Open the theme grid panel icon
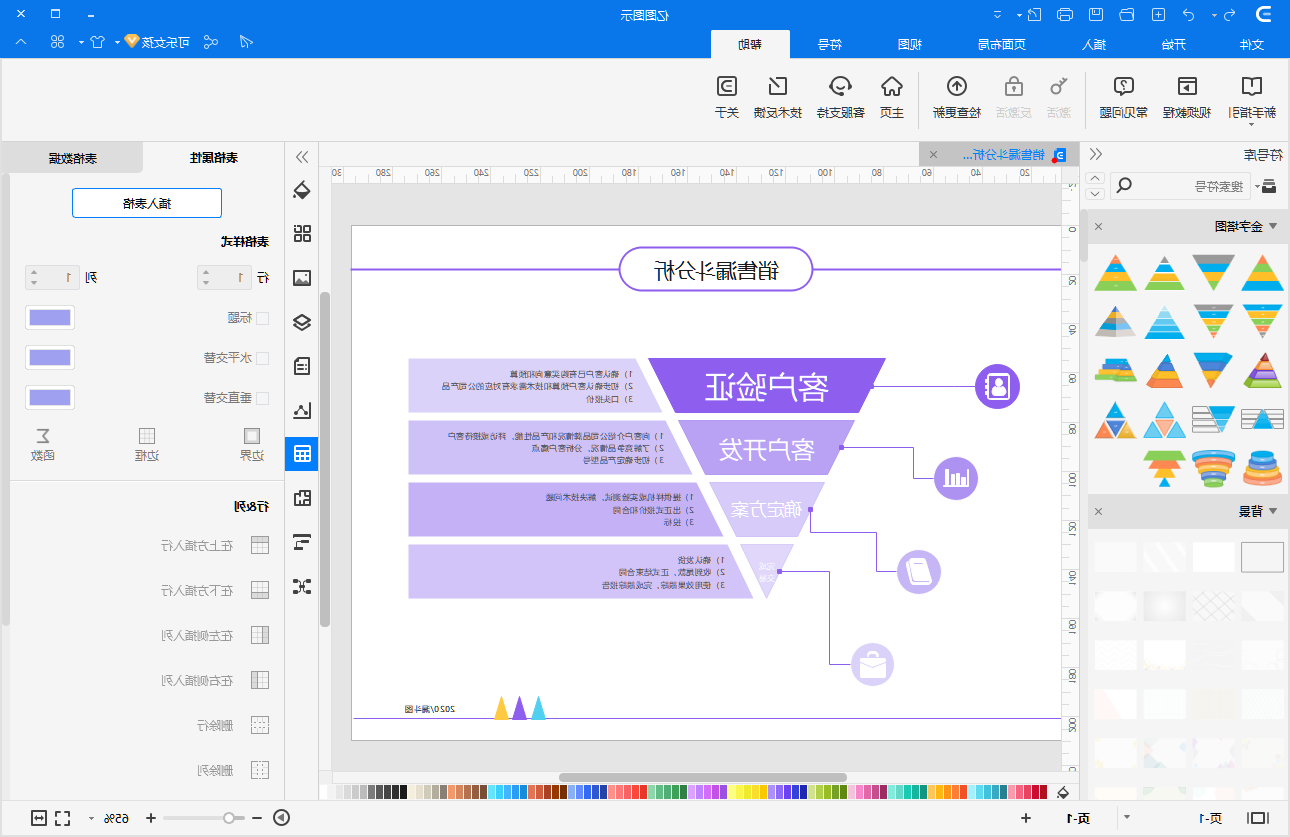This screenshot has height=837, width=1290. (302, 234)
